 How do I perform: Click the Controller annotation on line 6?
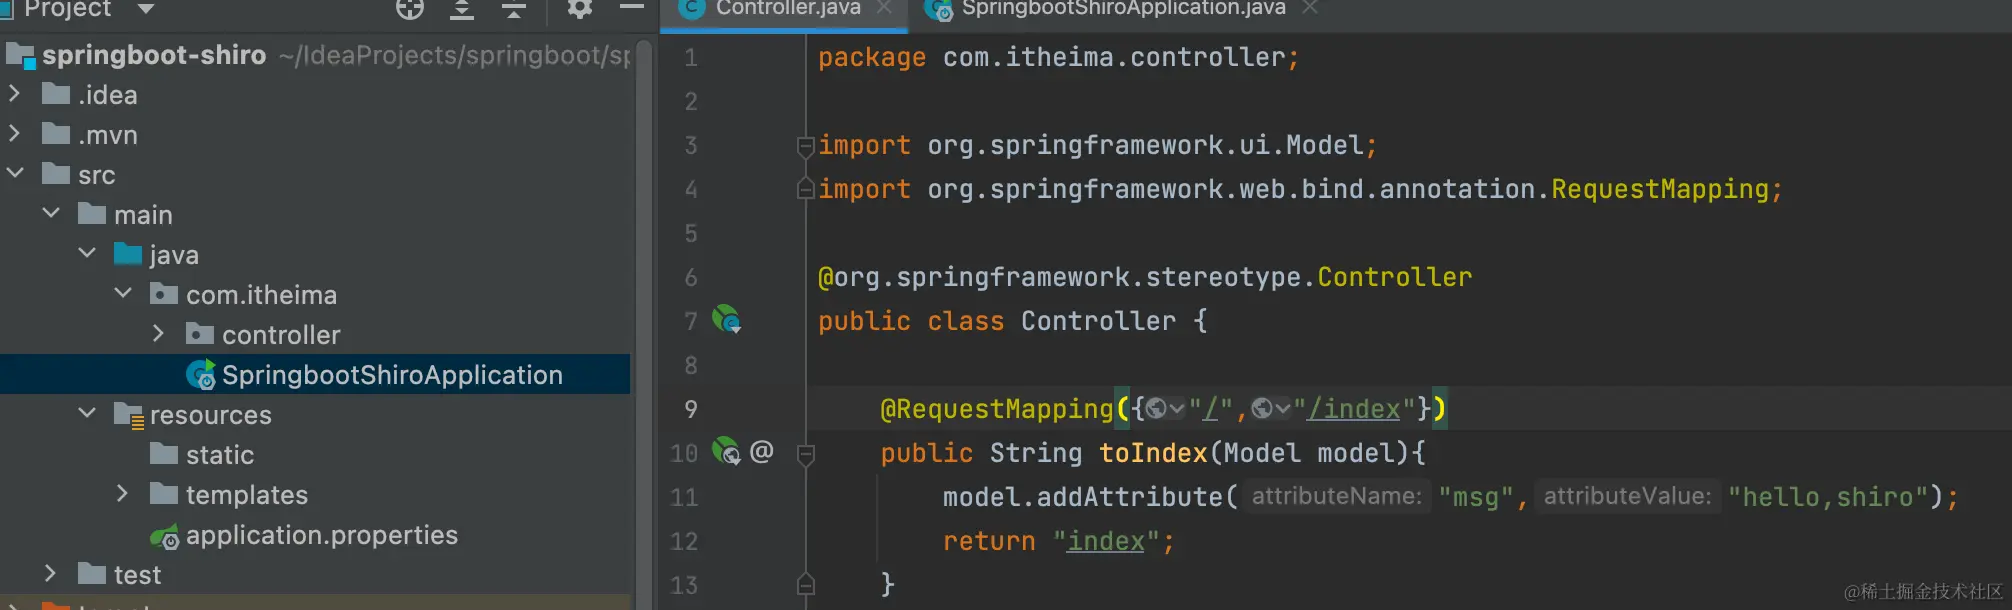click(1394, 277)
